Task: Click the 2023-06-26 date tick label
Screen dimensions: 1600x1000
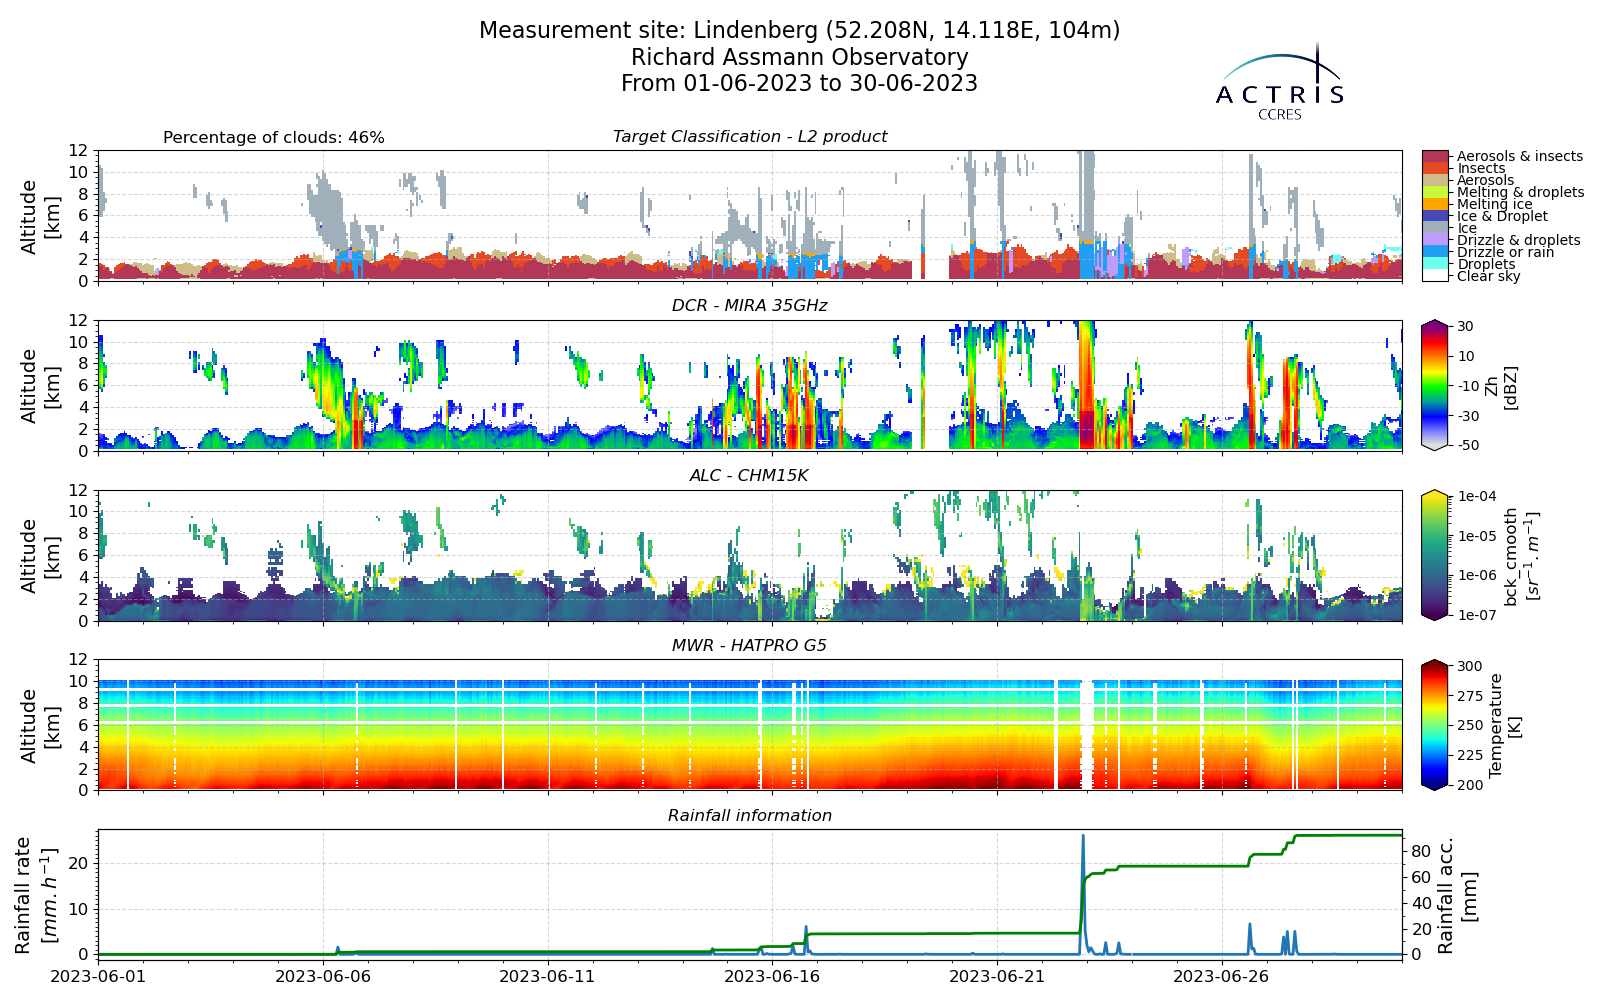Action: [x=1222, y=976]
